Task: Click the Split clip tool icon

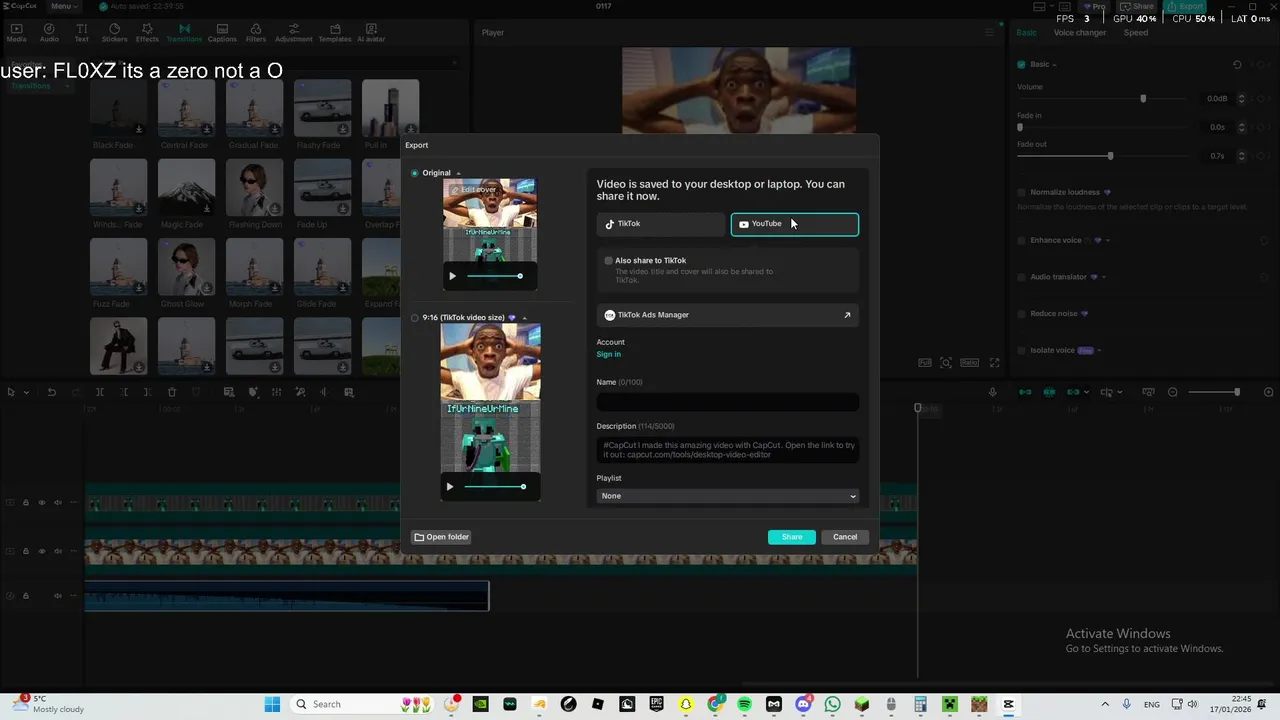Action: tap(100, 392)
